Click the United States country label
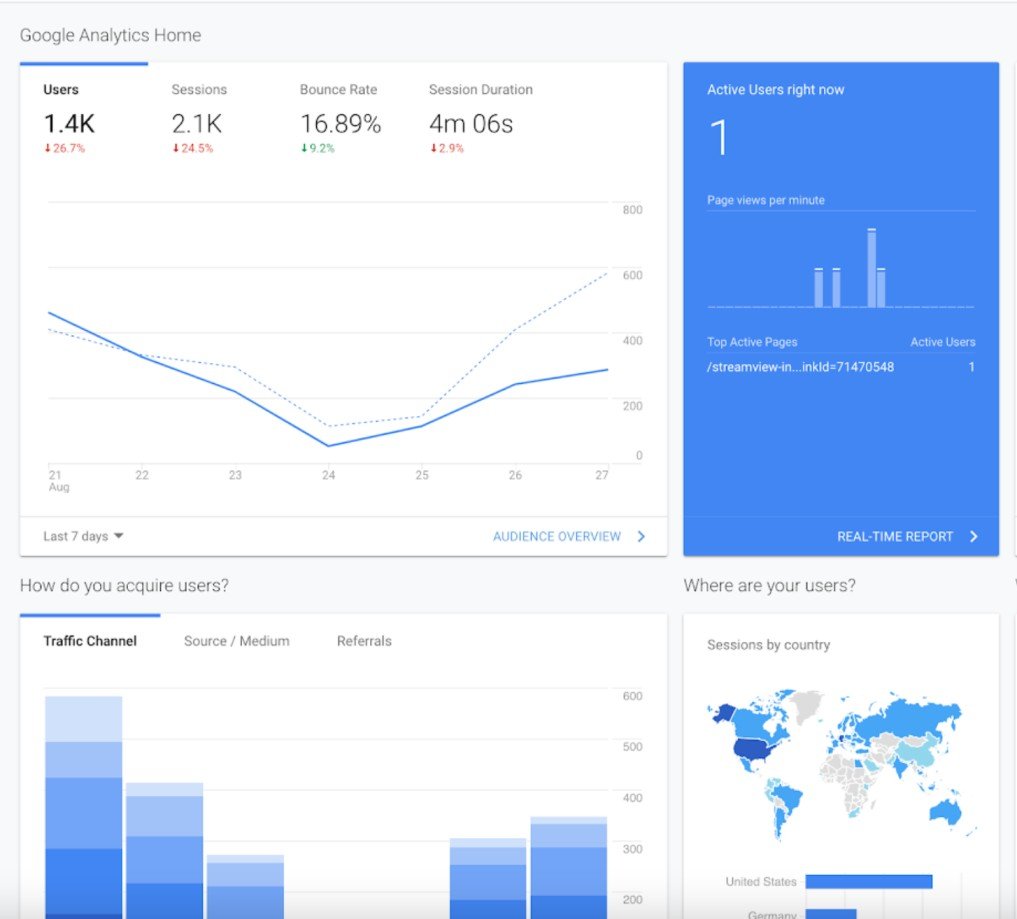The image size is (1017, 919). click(x=760, y=881)
